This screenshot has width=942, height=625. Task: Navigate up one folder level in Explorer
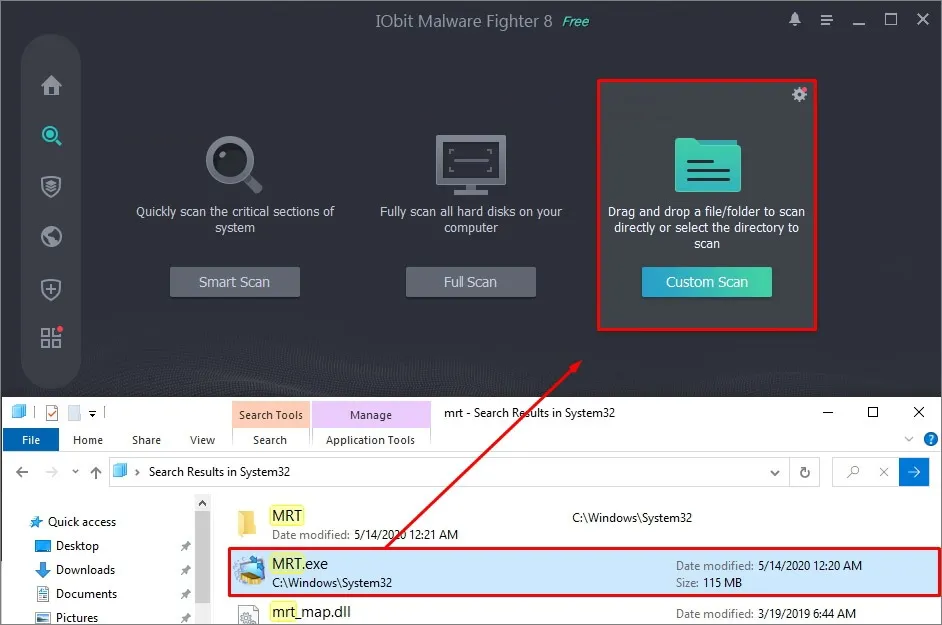click(x=95, y=471)
